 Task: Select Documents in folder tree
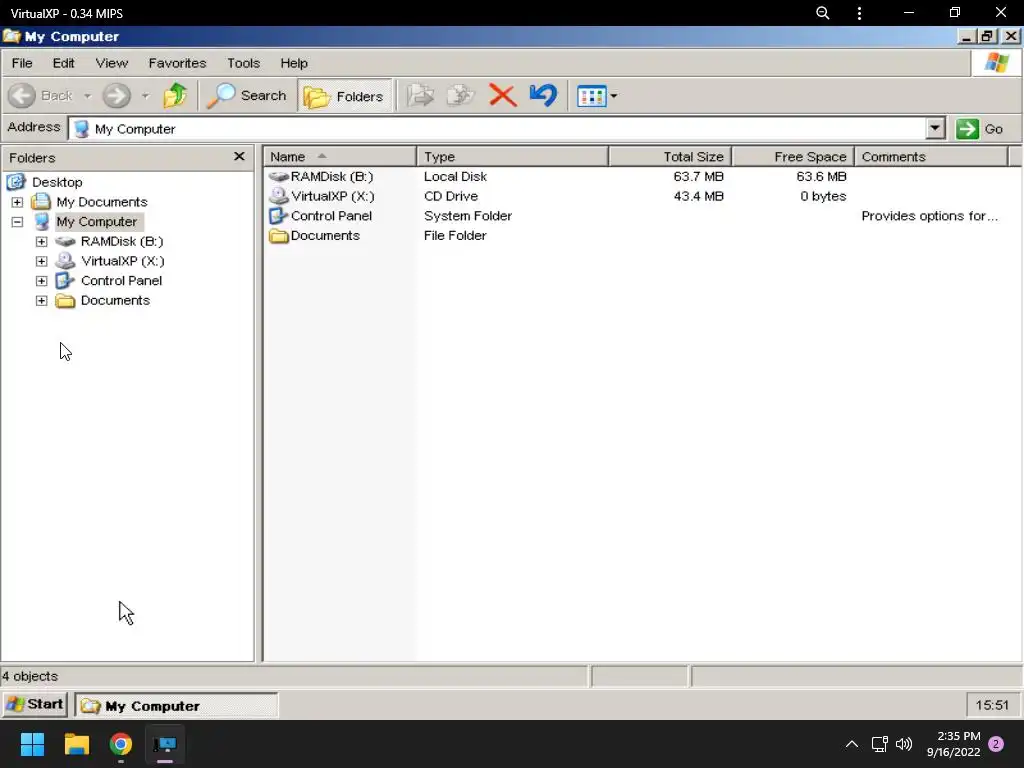tap(115, 300)
